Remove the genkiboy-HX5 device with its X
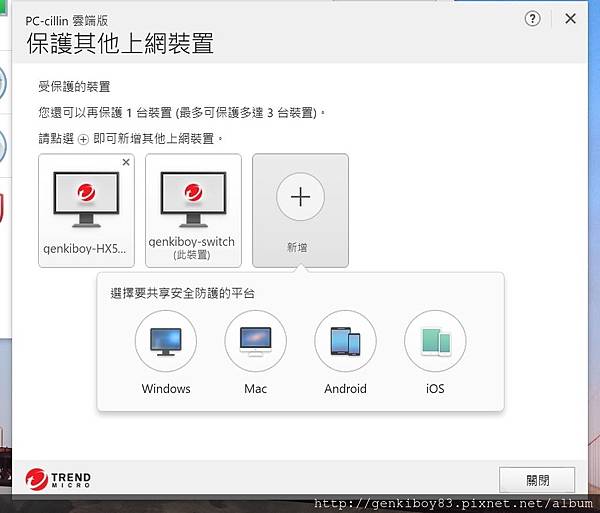This screenshot has height=513, width=600. tap(126, 162)
